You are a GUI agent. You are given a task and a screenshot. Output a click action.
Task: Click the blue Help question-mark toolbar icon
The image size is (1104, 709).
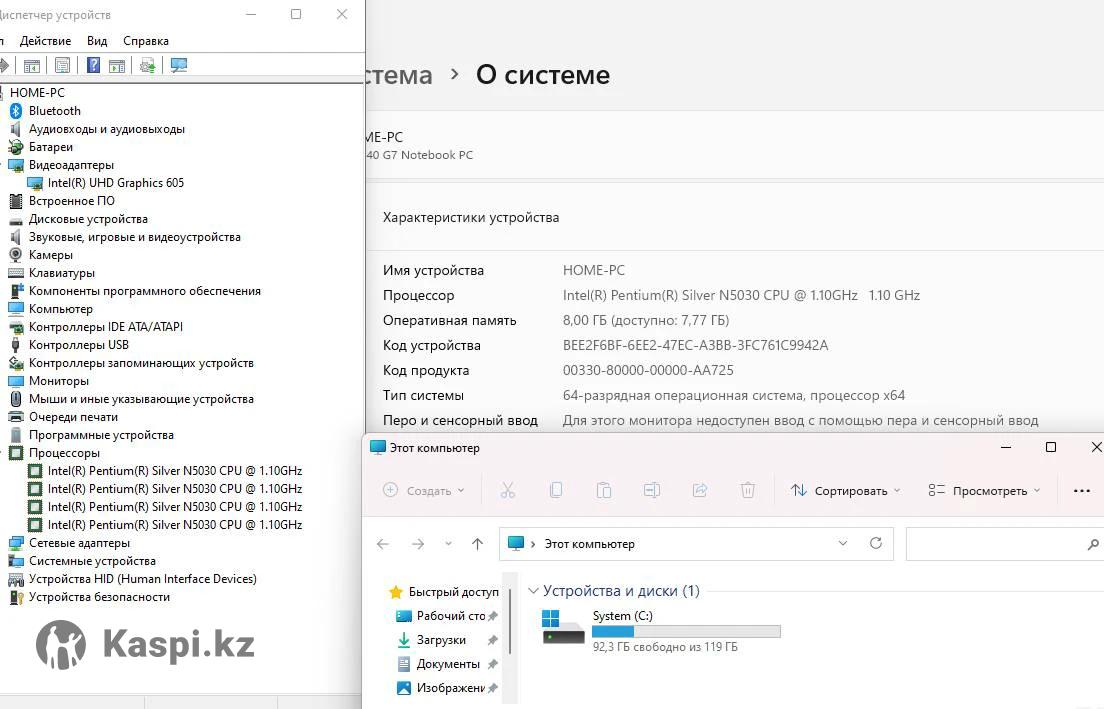click(x=93, y=66)
